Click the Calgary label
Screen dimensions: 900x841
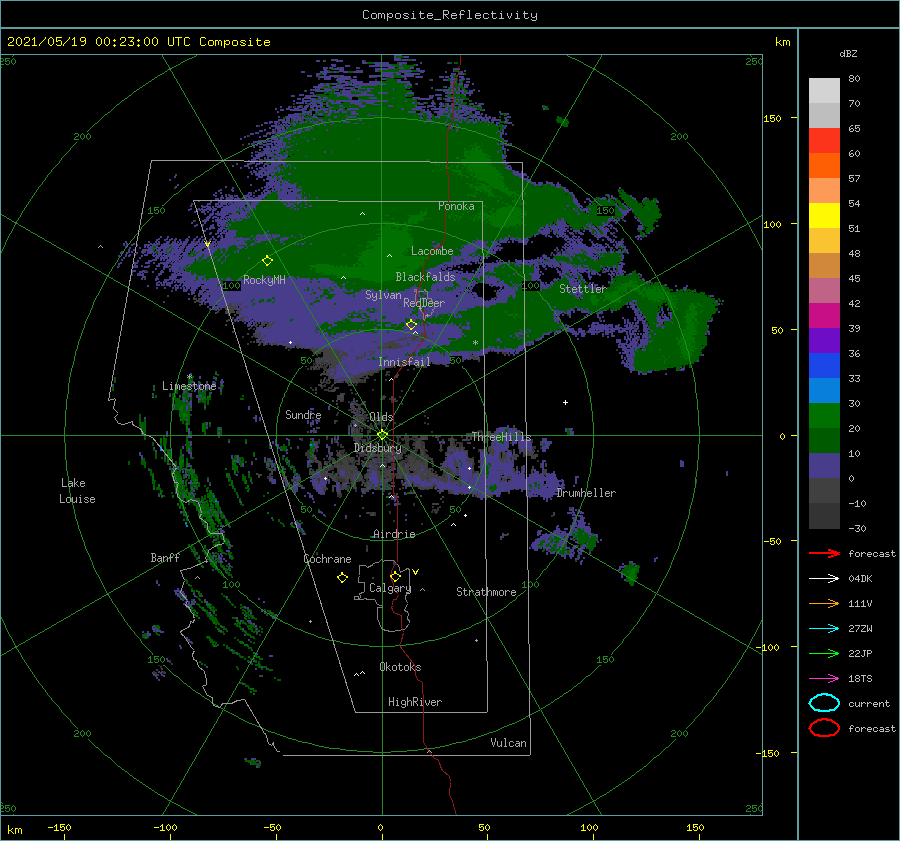(390, 588)
